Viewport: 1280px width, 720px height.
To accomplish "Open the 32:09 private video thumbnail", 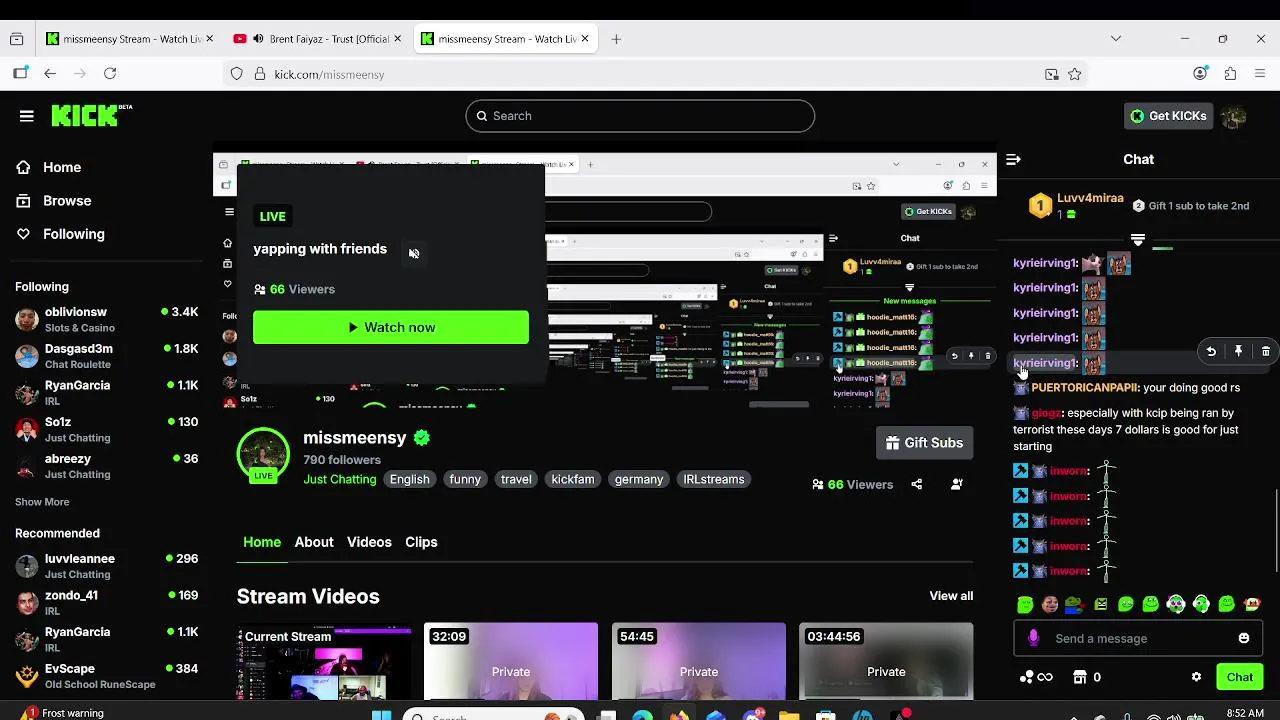I will (x=511, y=661).
